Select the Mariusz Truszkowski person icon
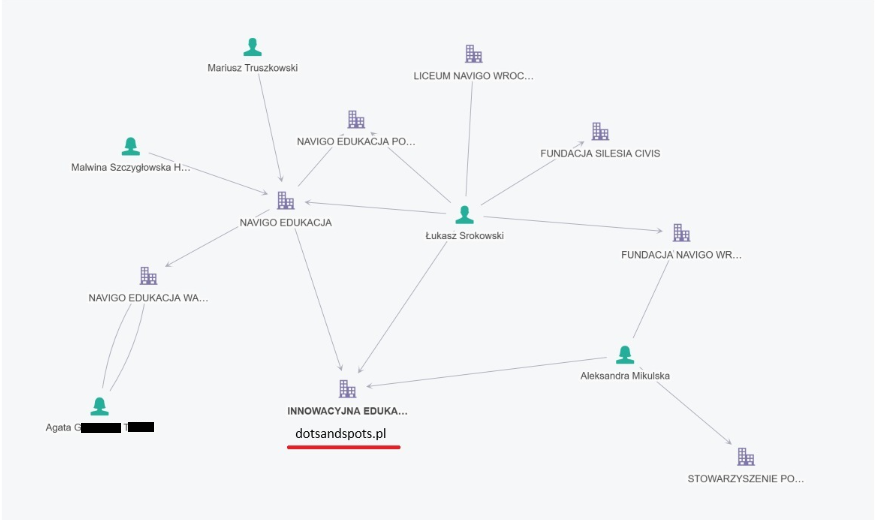The image size is (877, 520). [252, 47]
